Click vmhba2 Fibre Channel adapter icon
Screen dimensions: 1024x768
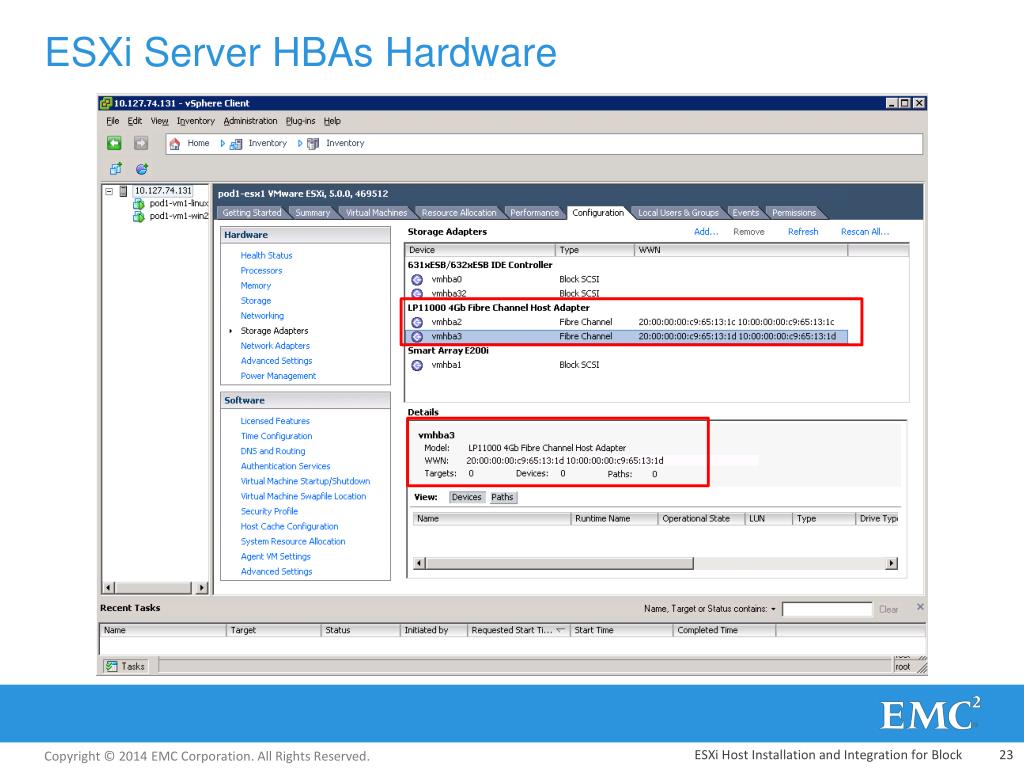pos(417,322)
